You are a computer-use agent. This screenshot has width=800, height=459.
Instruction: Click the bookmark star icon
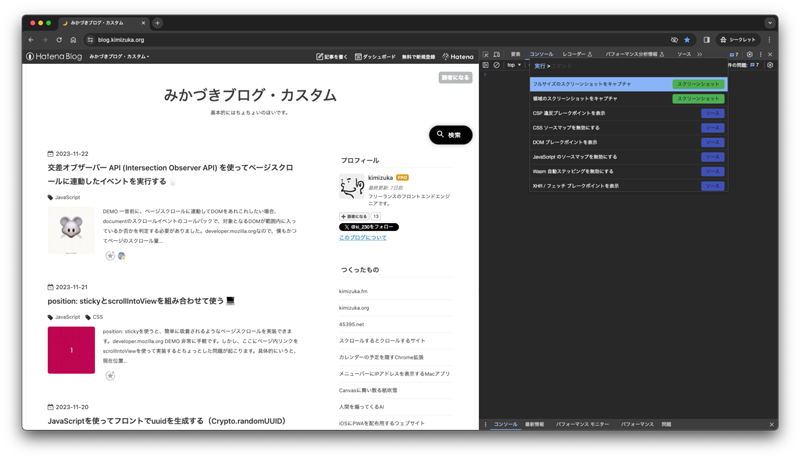pyautogui.click(x=687, y=40)
